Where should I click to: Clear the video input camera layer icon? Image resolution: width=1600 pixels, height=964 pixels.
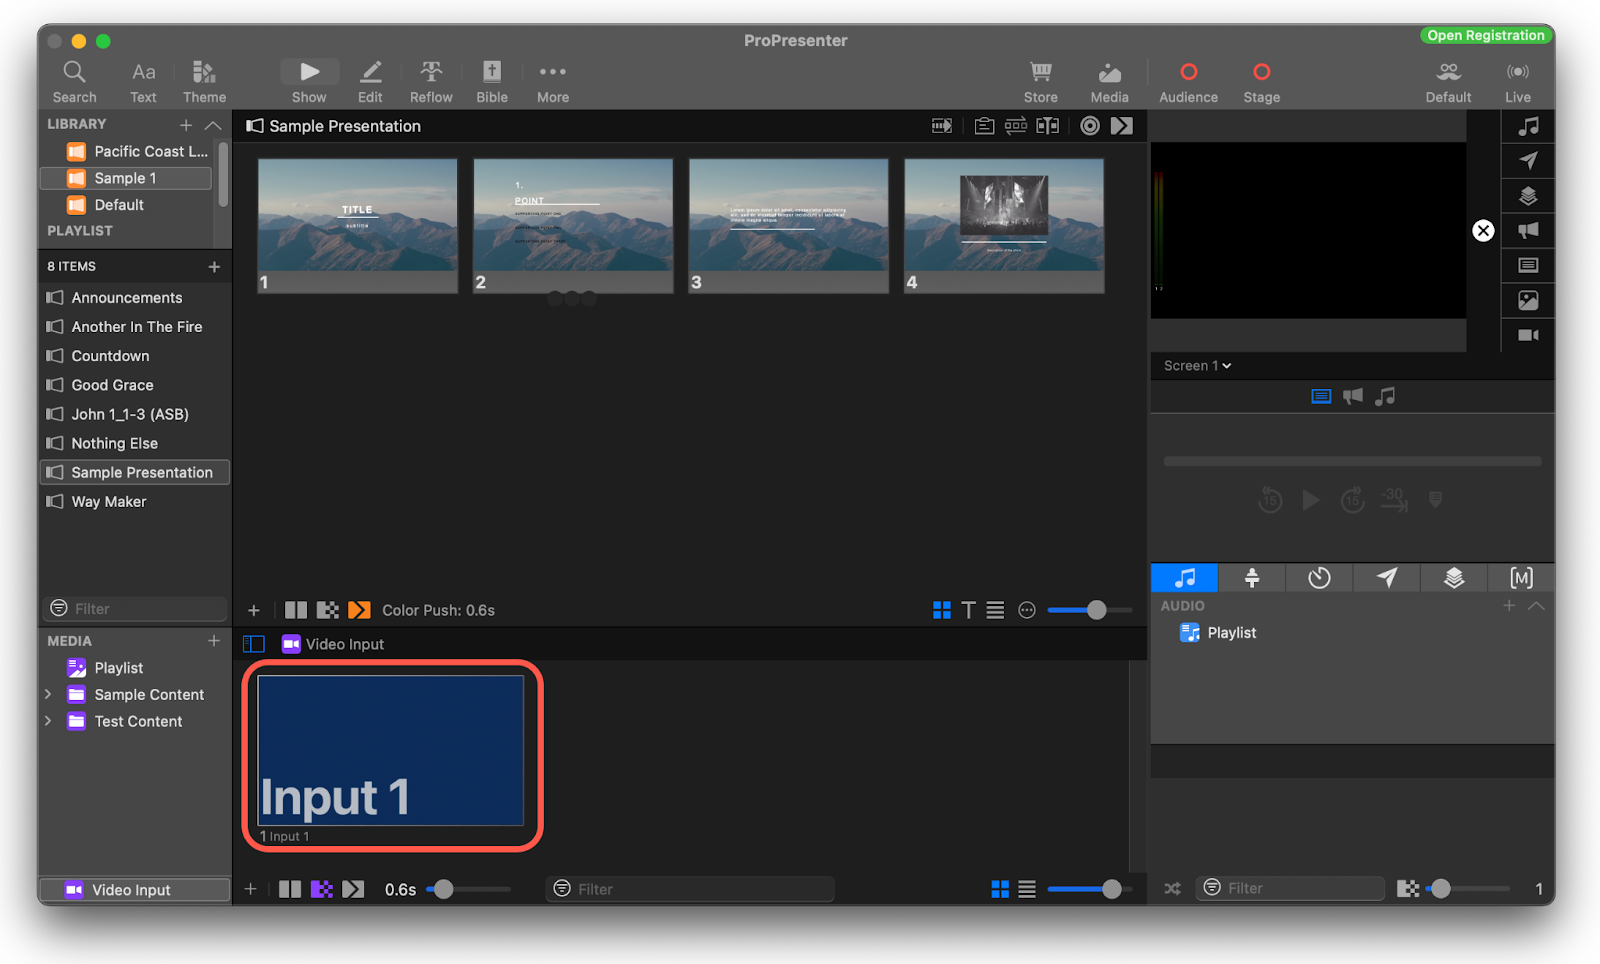point(1528,335)
